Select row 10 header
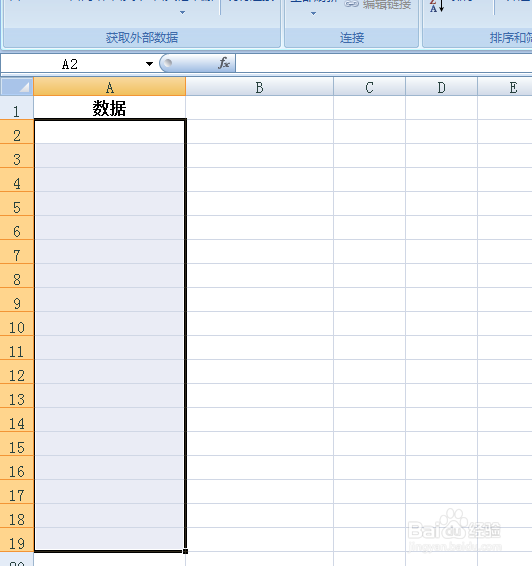532x566 pixels. point(17,324)
